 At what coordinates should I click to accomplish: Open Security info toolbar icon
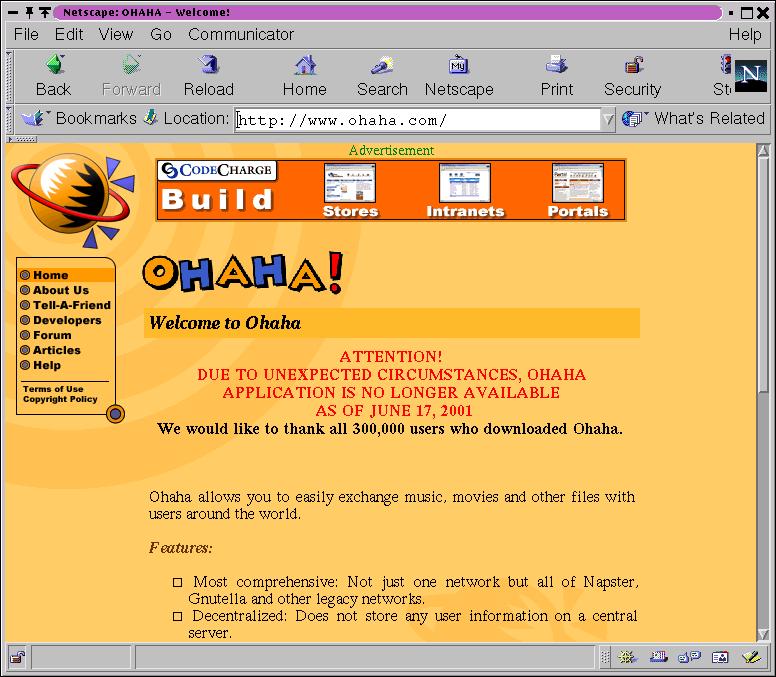633,64
